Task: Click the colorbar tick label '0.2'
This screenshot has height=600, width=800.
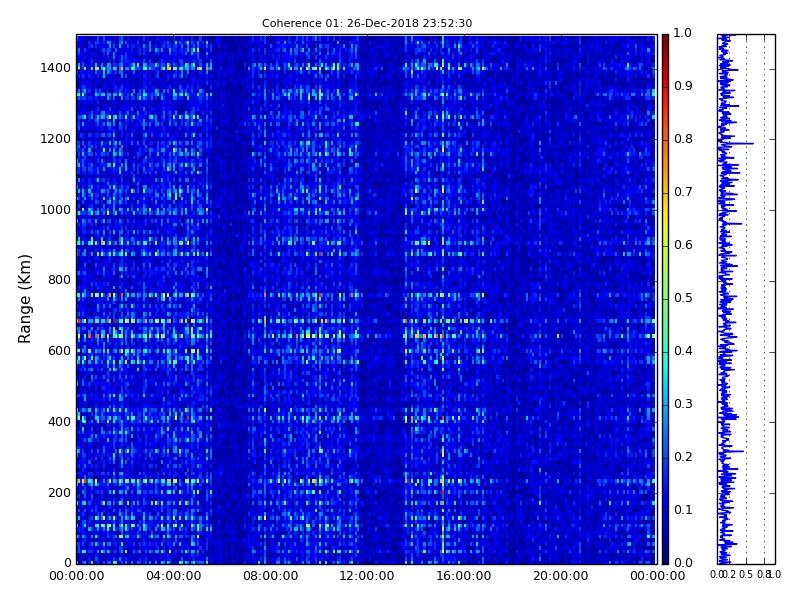Action: coord(683,457)
